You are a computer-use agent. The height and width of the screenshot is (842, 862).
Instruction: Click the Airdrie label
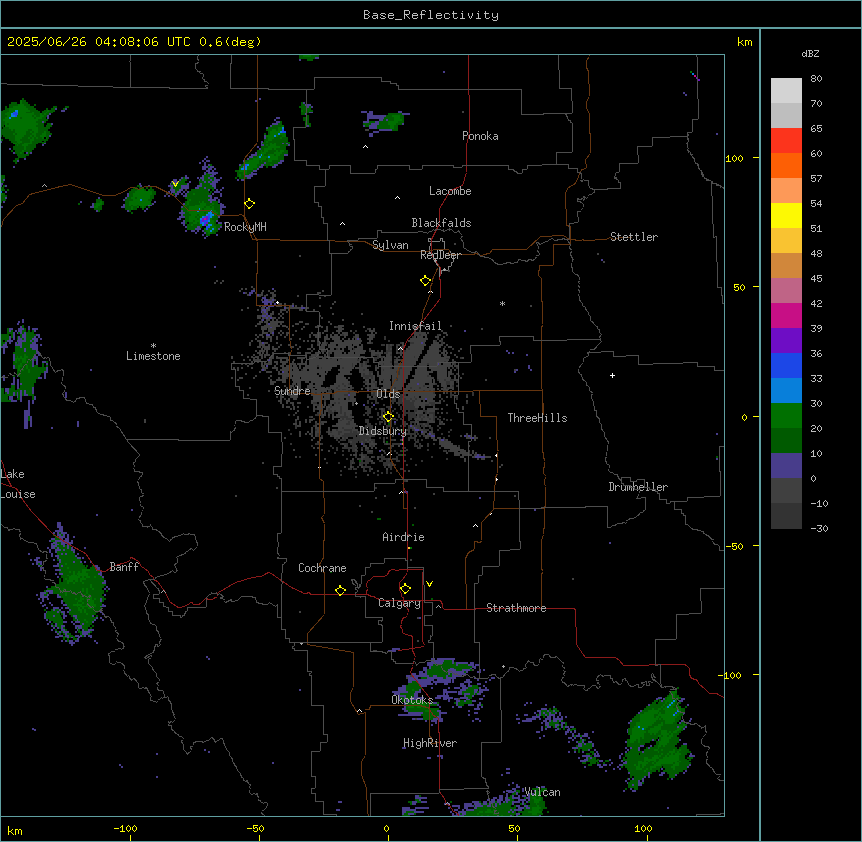[x=404, y=537]
